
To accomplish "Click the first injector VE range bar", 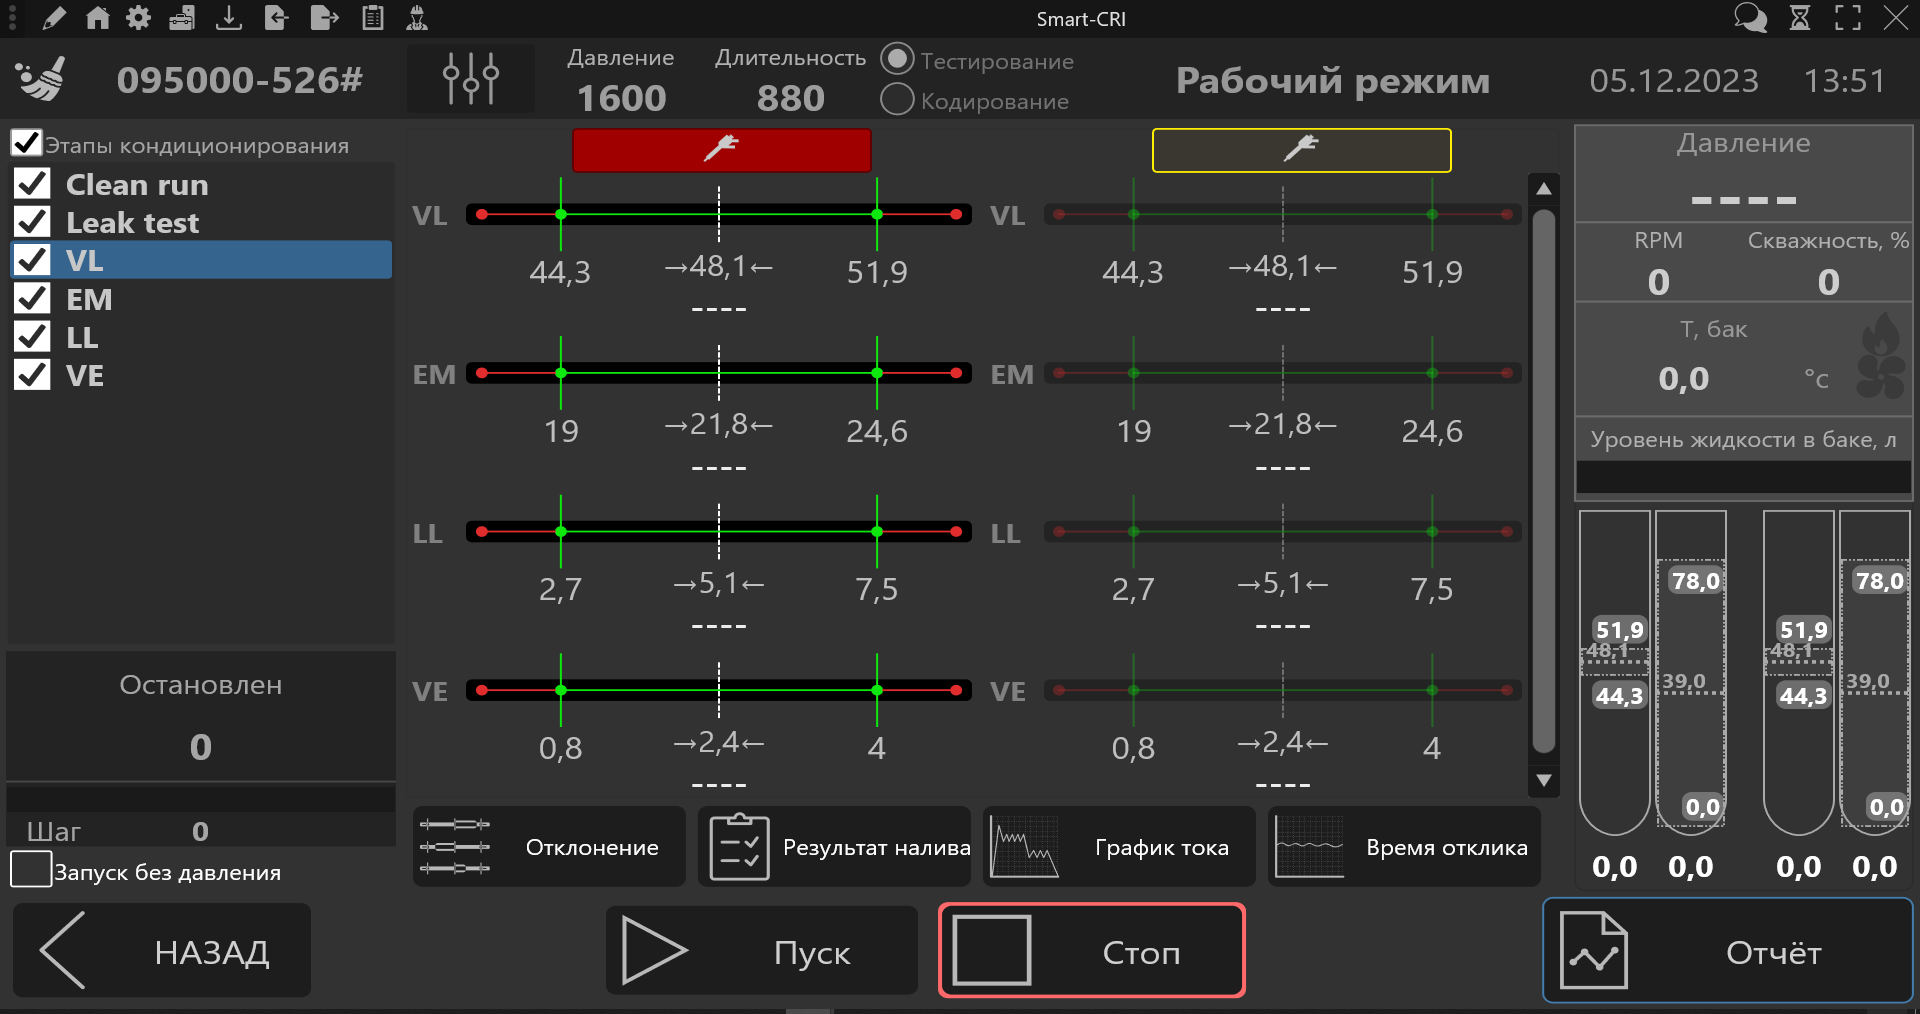I will 719,690.
